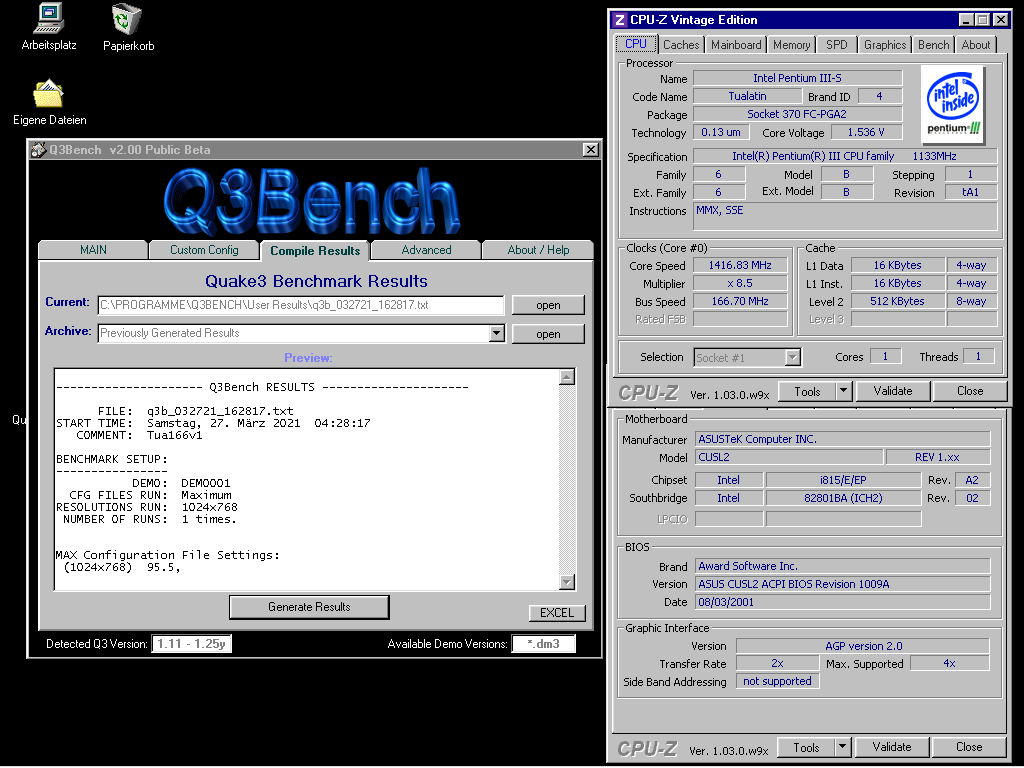Screen dimensions: 1024x768
Task: Open the Arbeitsplatz desktop icon
Action: click(49, 27)
